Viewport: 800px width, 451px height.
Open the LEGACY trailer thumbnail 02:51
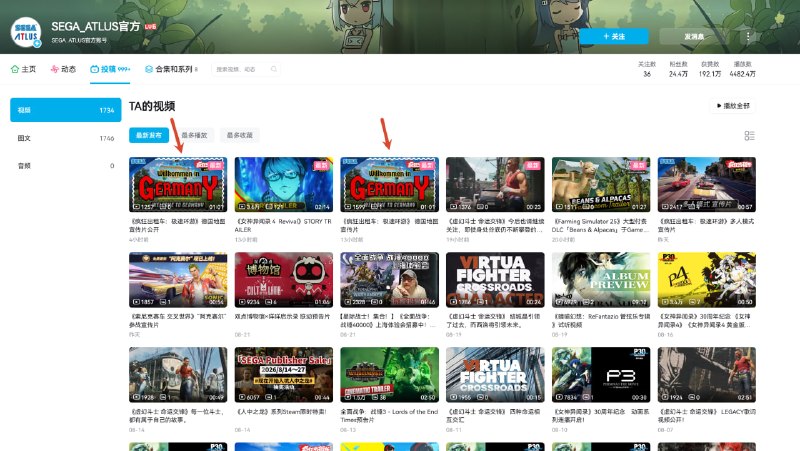point(707,374)
